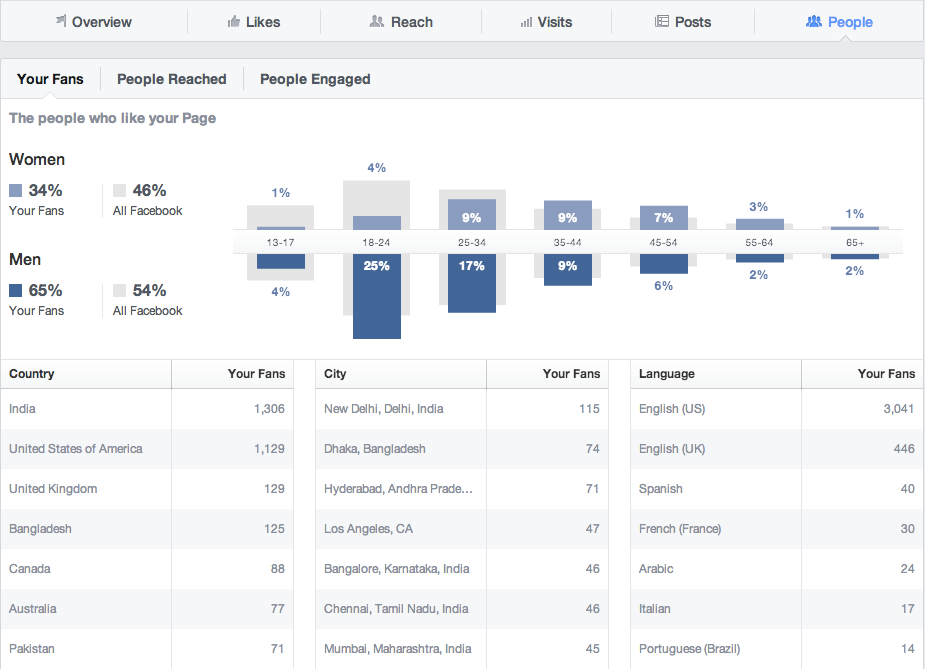Click the Spanish language row
925x669 pixels.
660,488
